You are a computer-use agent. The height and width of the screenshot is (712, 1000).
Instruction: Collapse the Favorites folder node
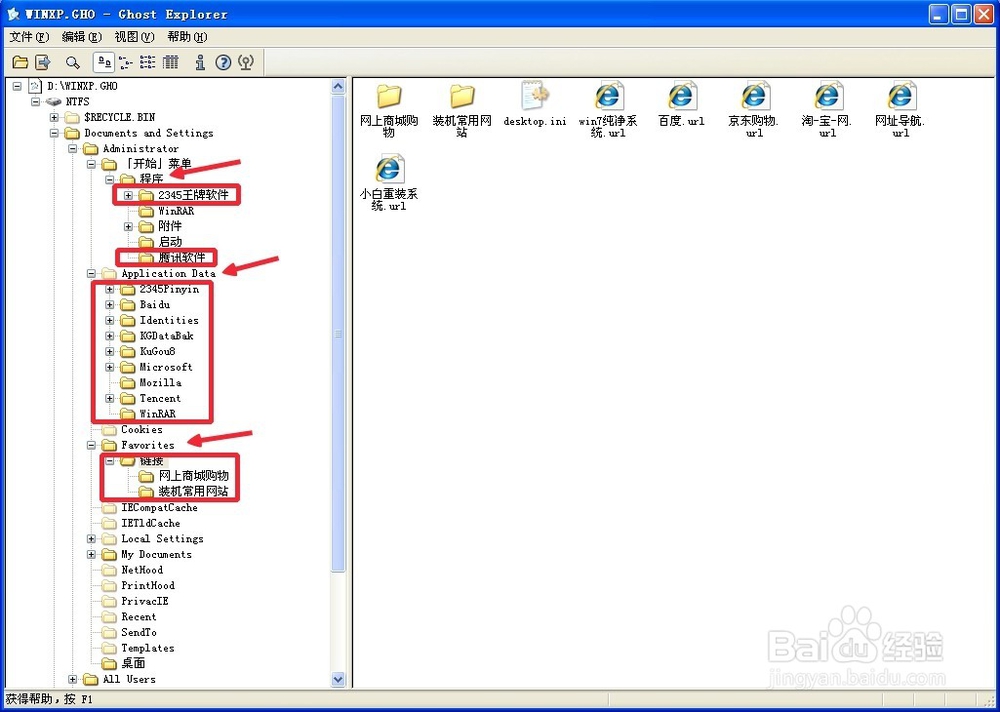(91, 445)
